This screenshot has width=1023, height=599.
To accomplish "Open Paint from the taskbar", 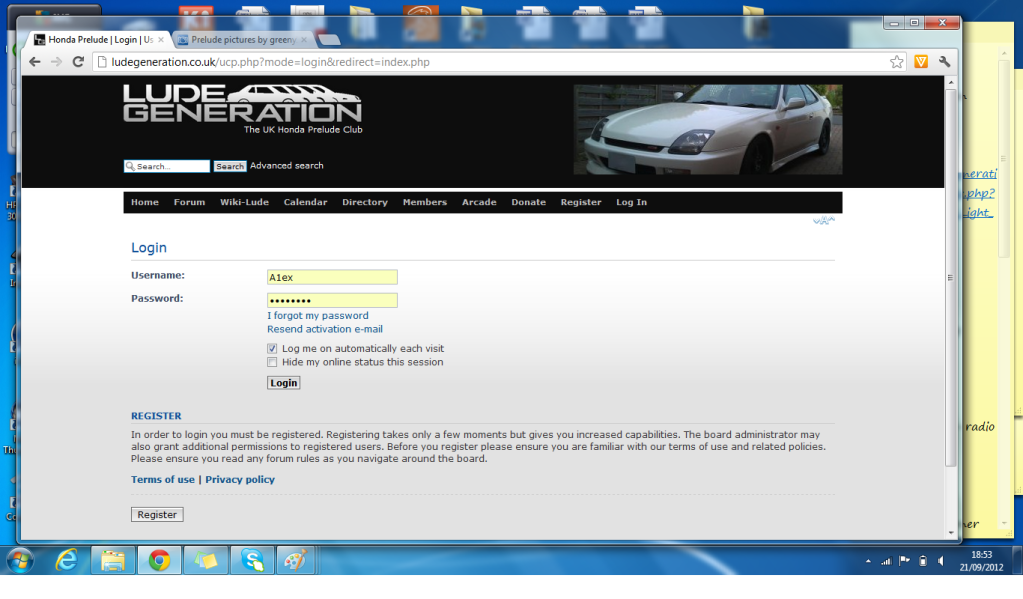I will click(296, 561).
